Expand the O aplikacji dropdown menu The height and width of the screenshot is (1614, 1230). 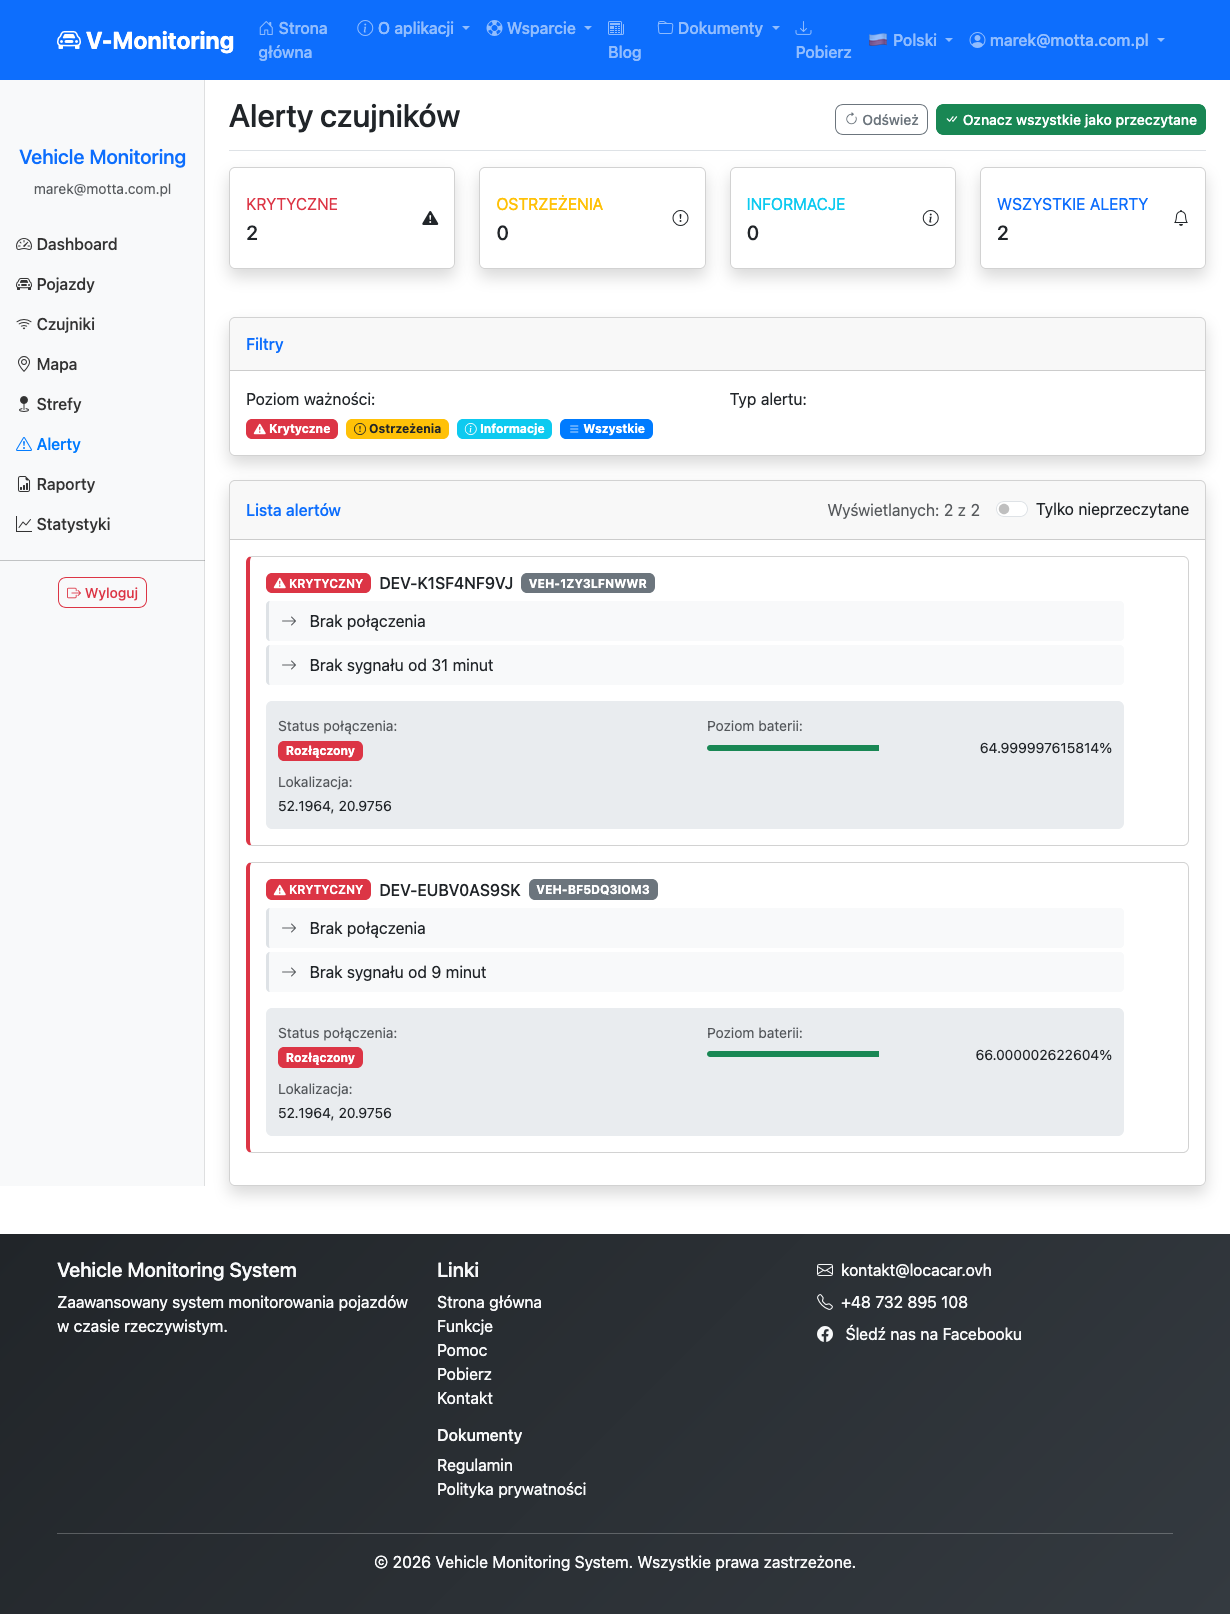coord(414,28)
